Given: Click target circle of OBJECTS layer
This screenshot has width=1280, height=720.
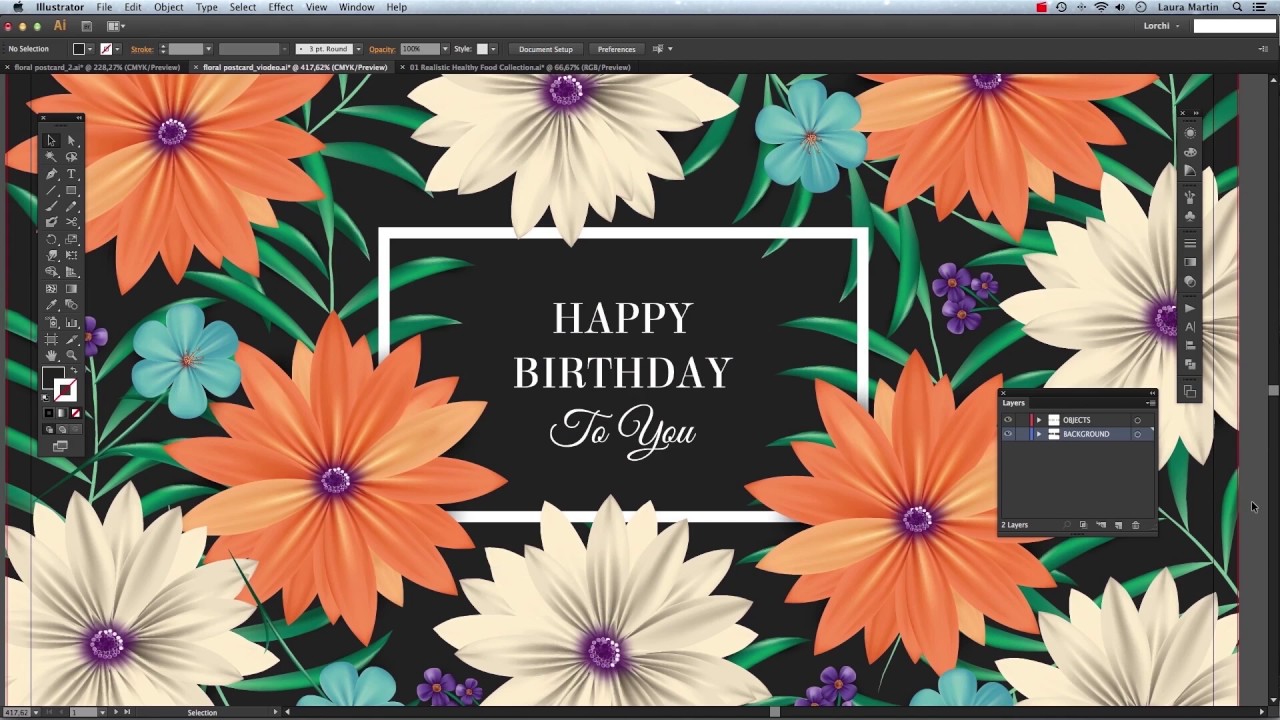Looking at the screenshot, I should 1138,420.
